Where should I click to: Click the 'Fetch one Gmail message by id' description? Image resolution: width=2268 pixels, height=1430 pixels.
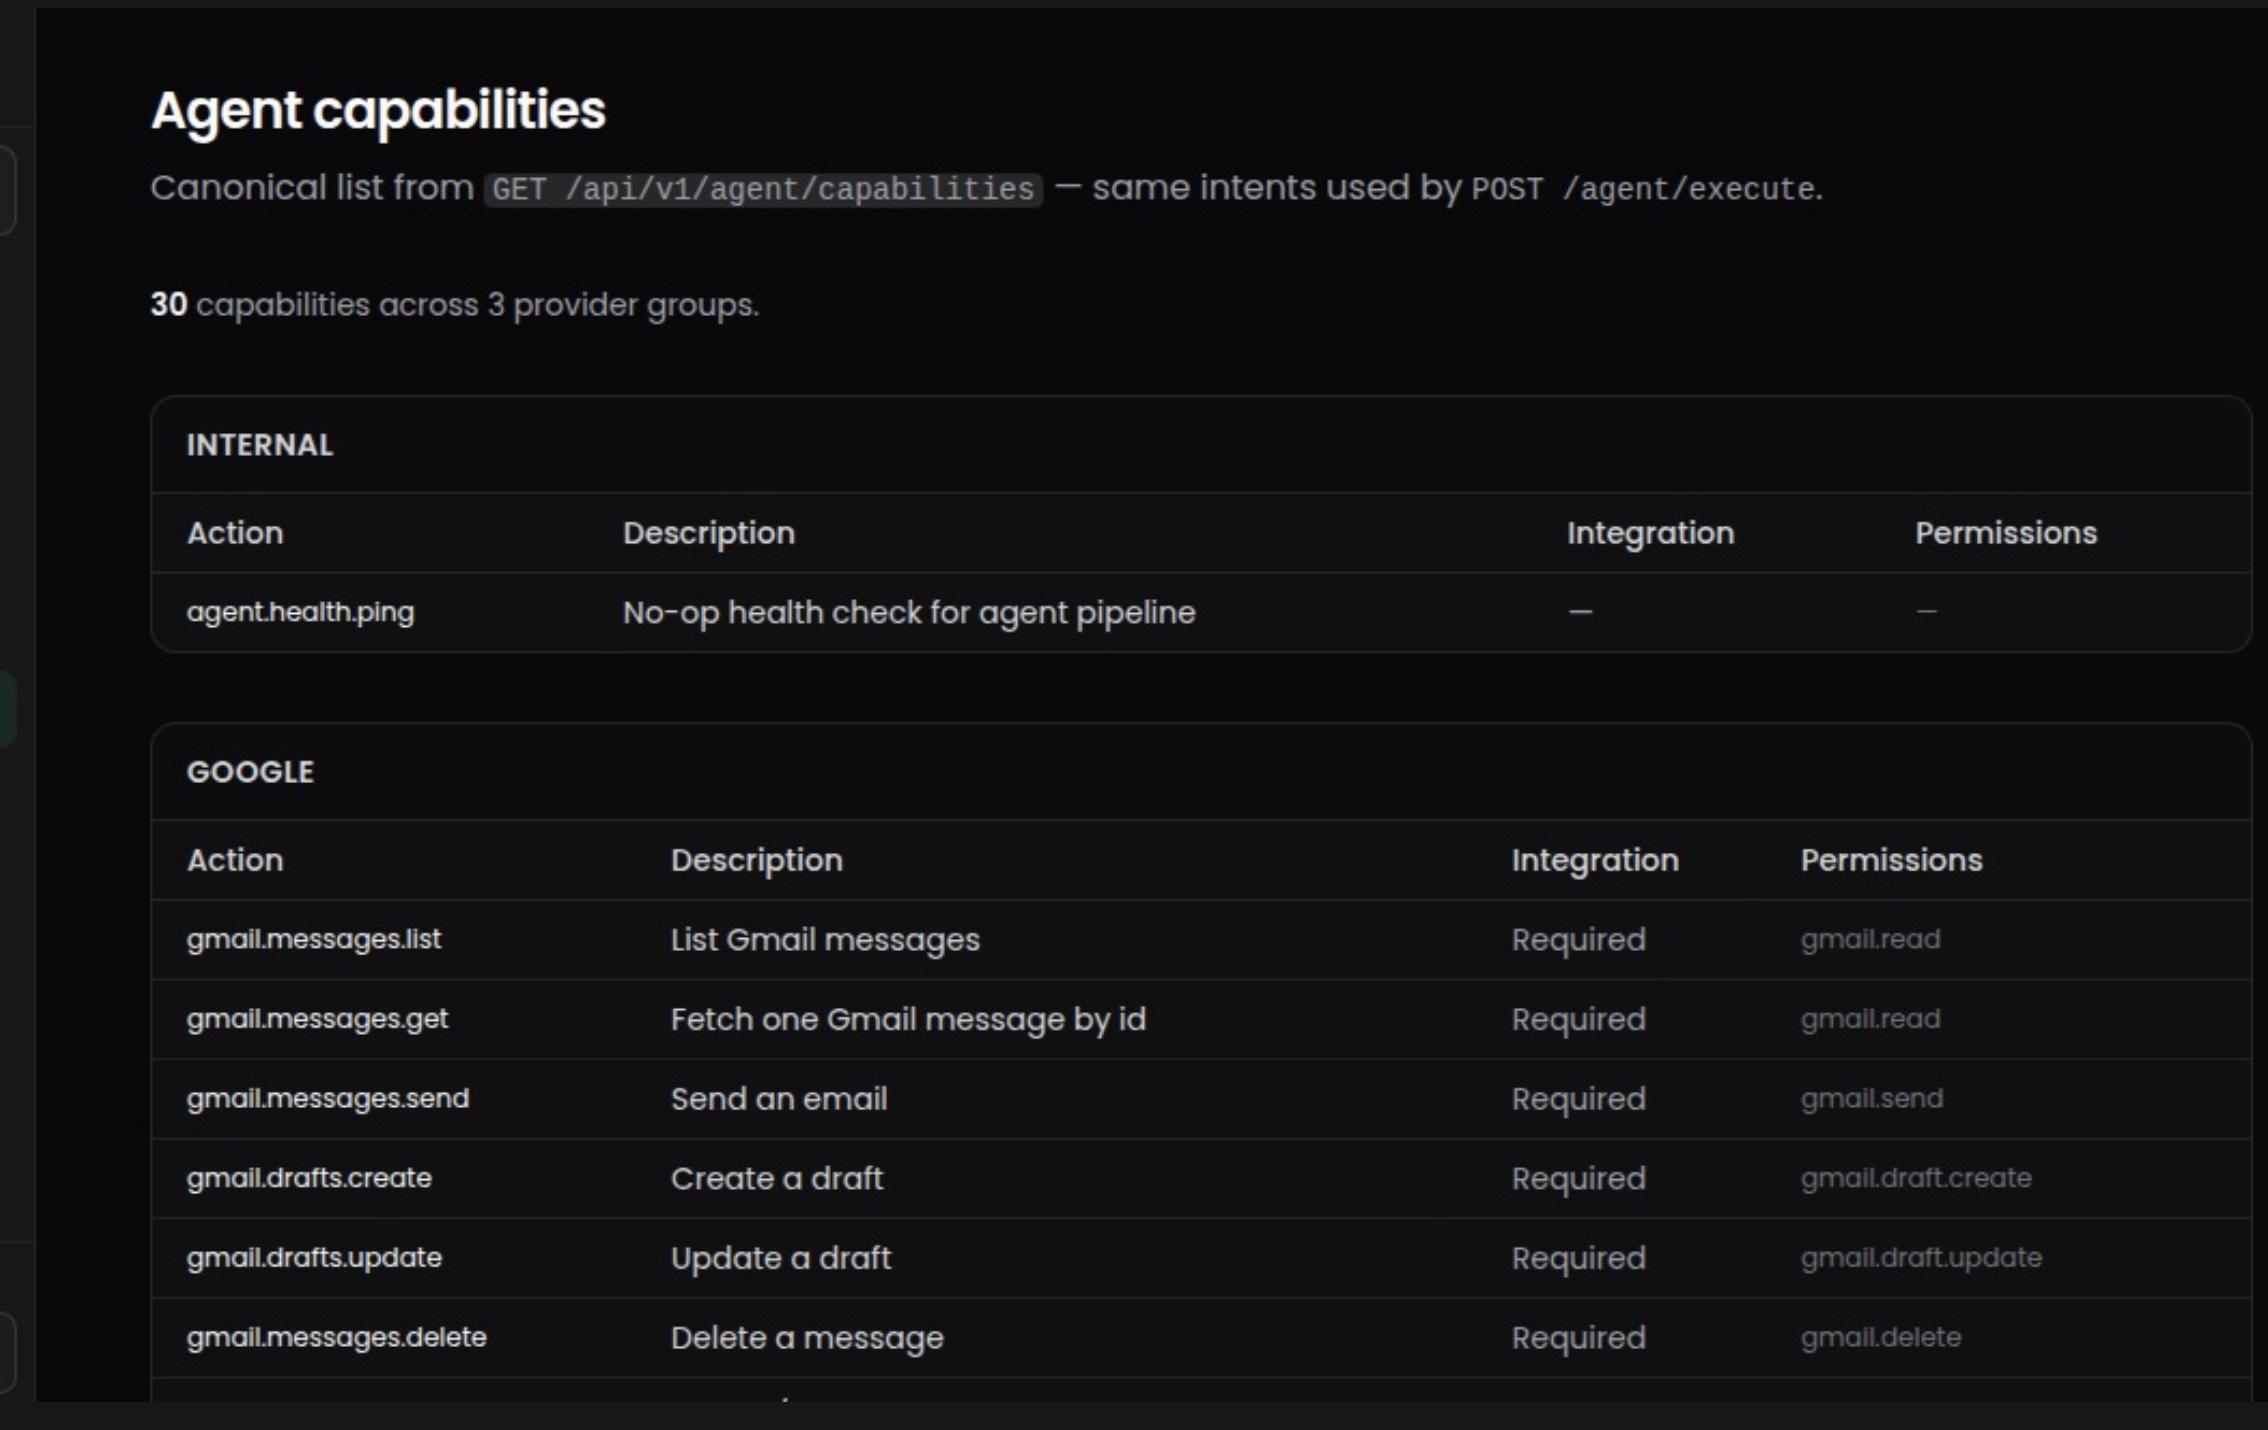point(907,1019)
